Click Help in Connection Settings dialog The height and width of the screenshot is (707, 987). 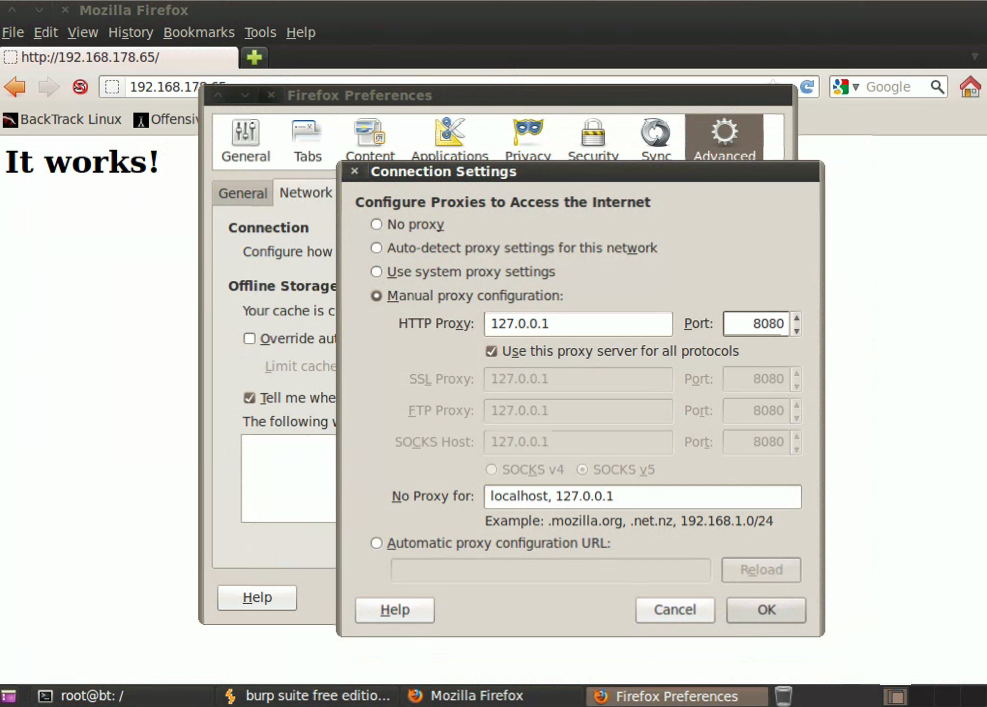tap(395, 610)
